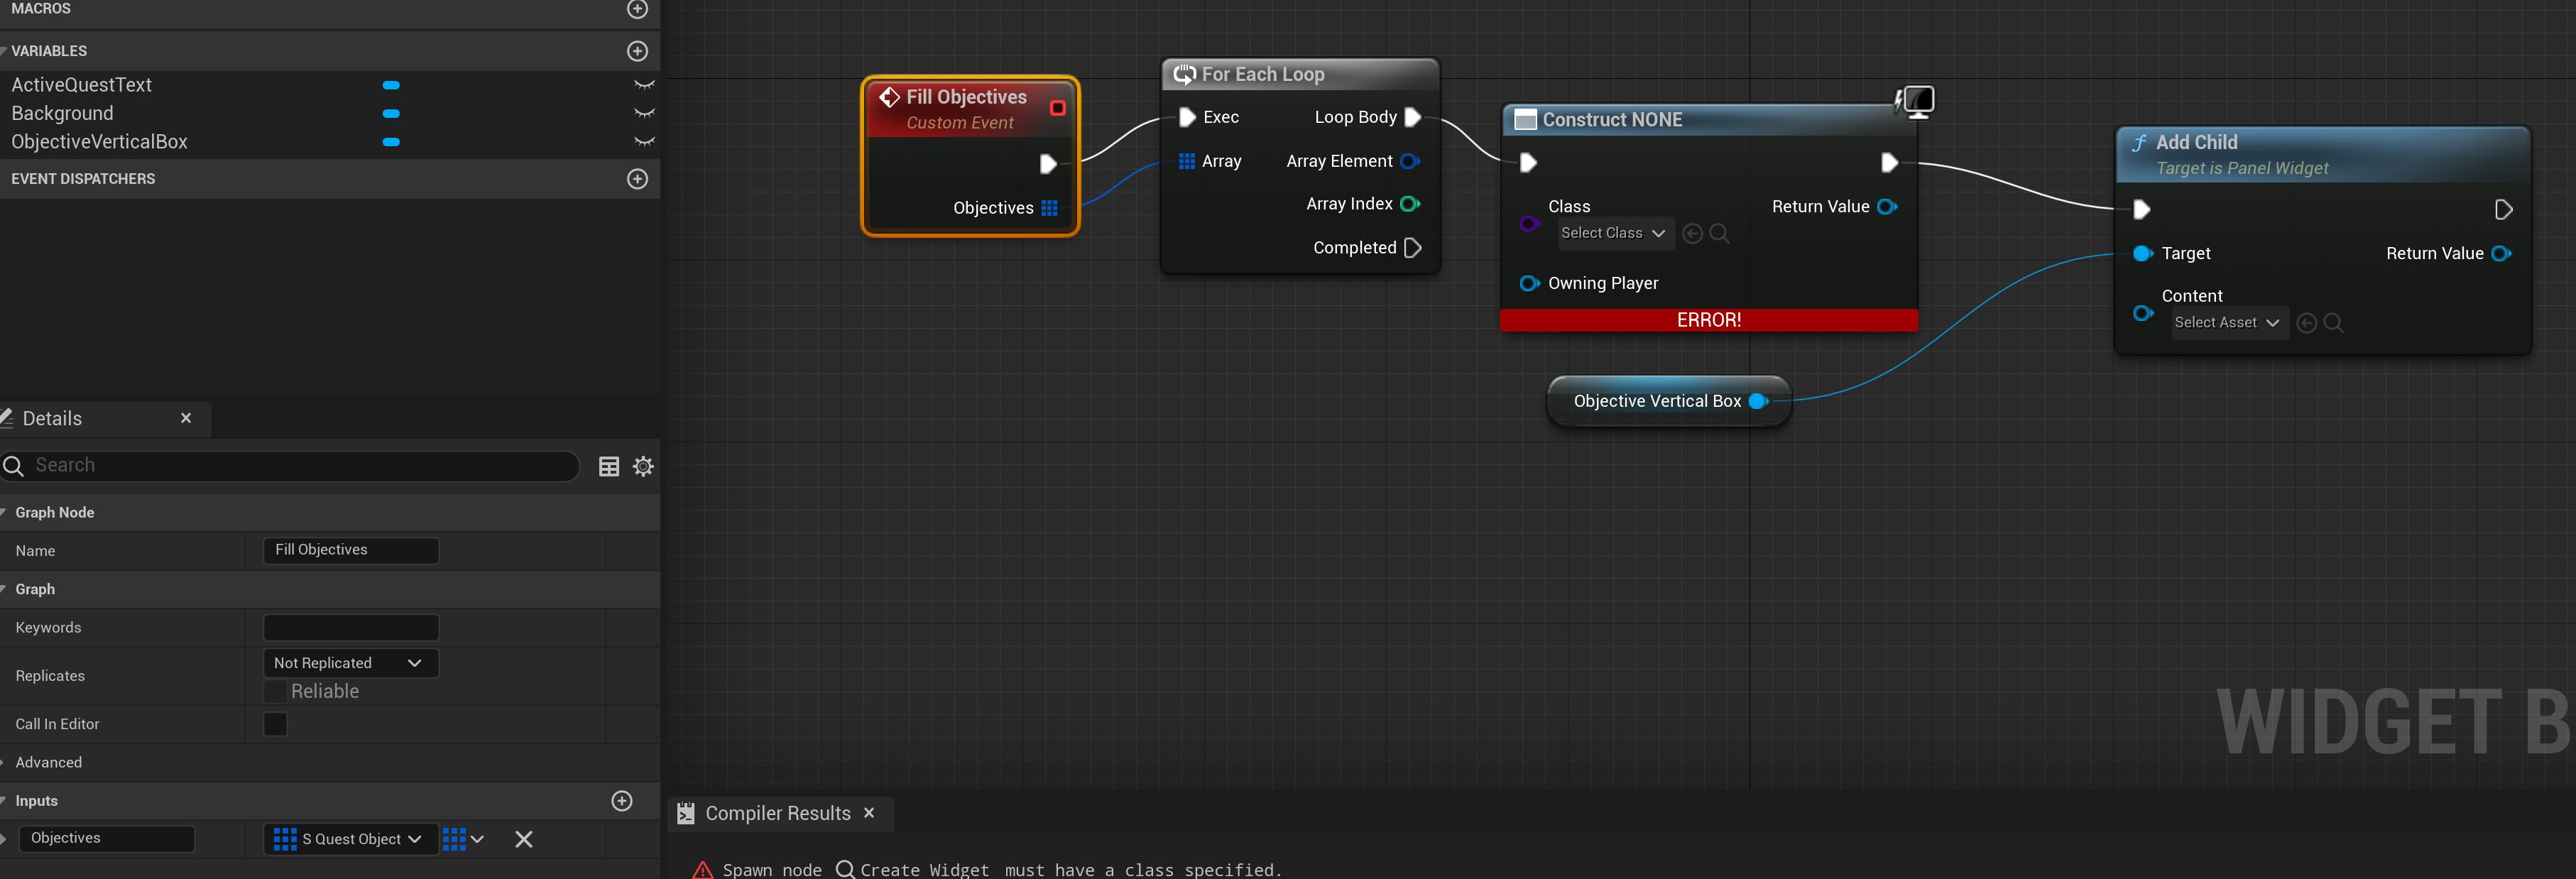Add a new macro with plus icon

(x=637, y=9)
